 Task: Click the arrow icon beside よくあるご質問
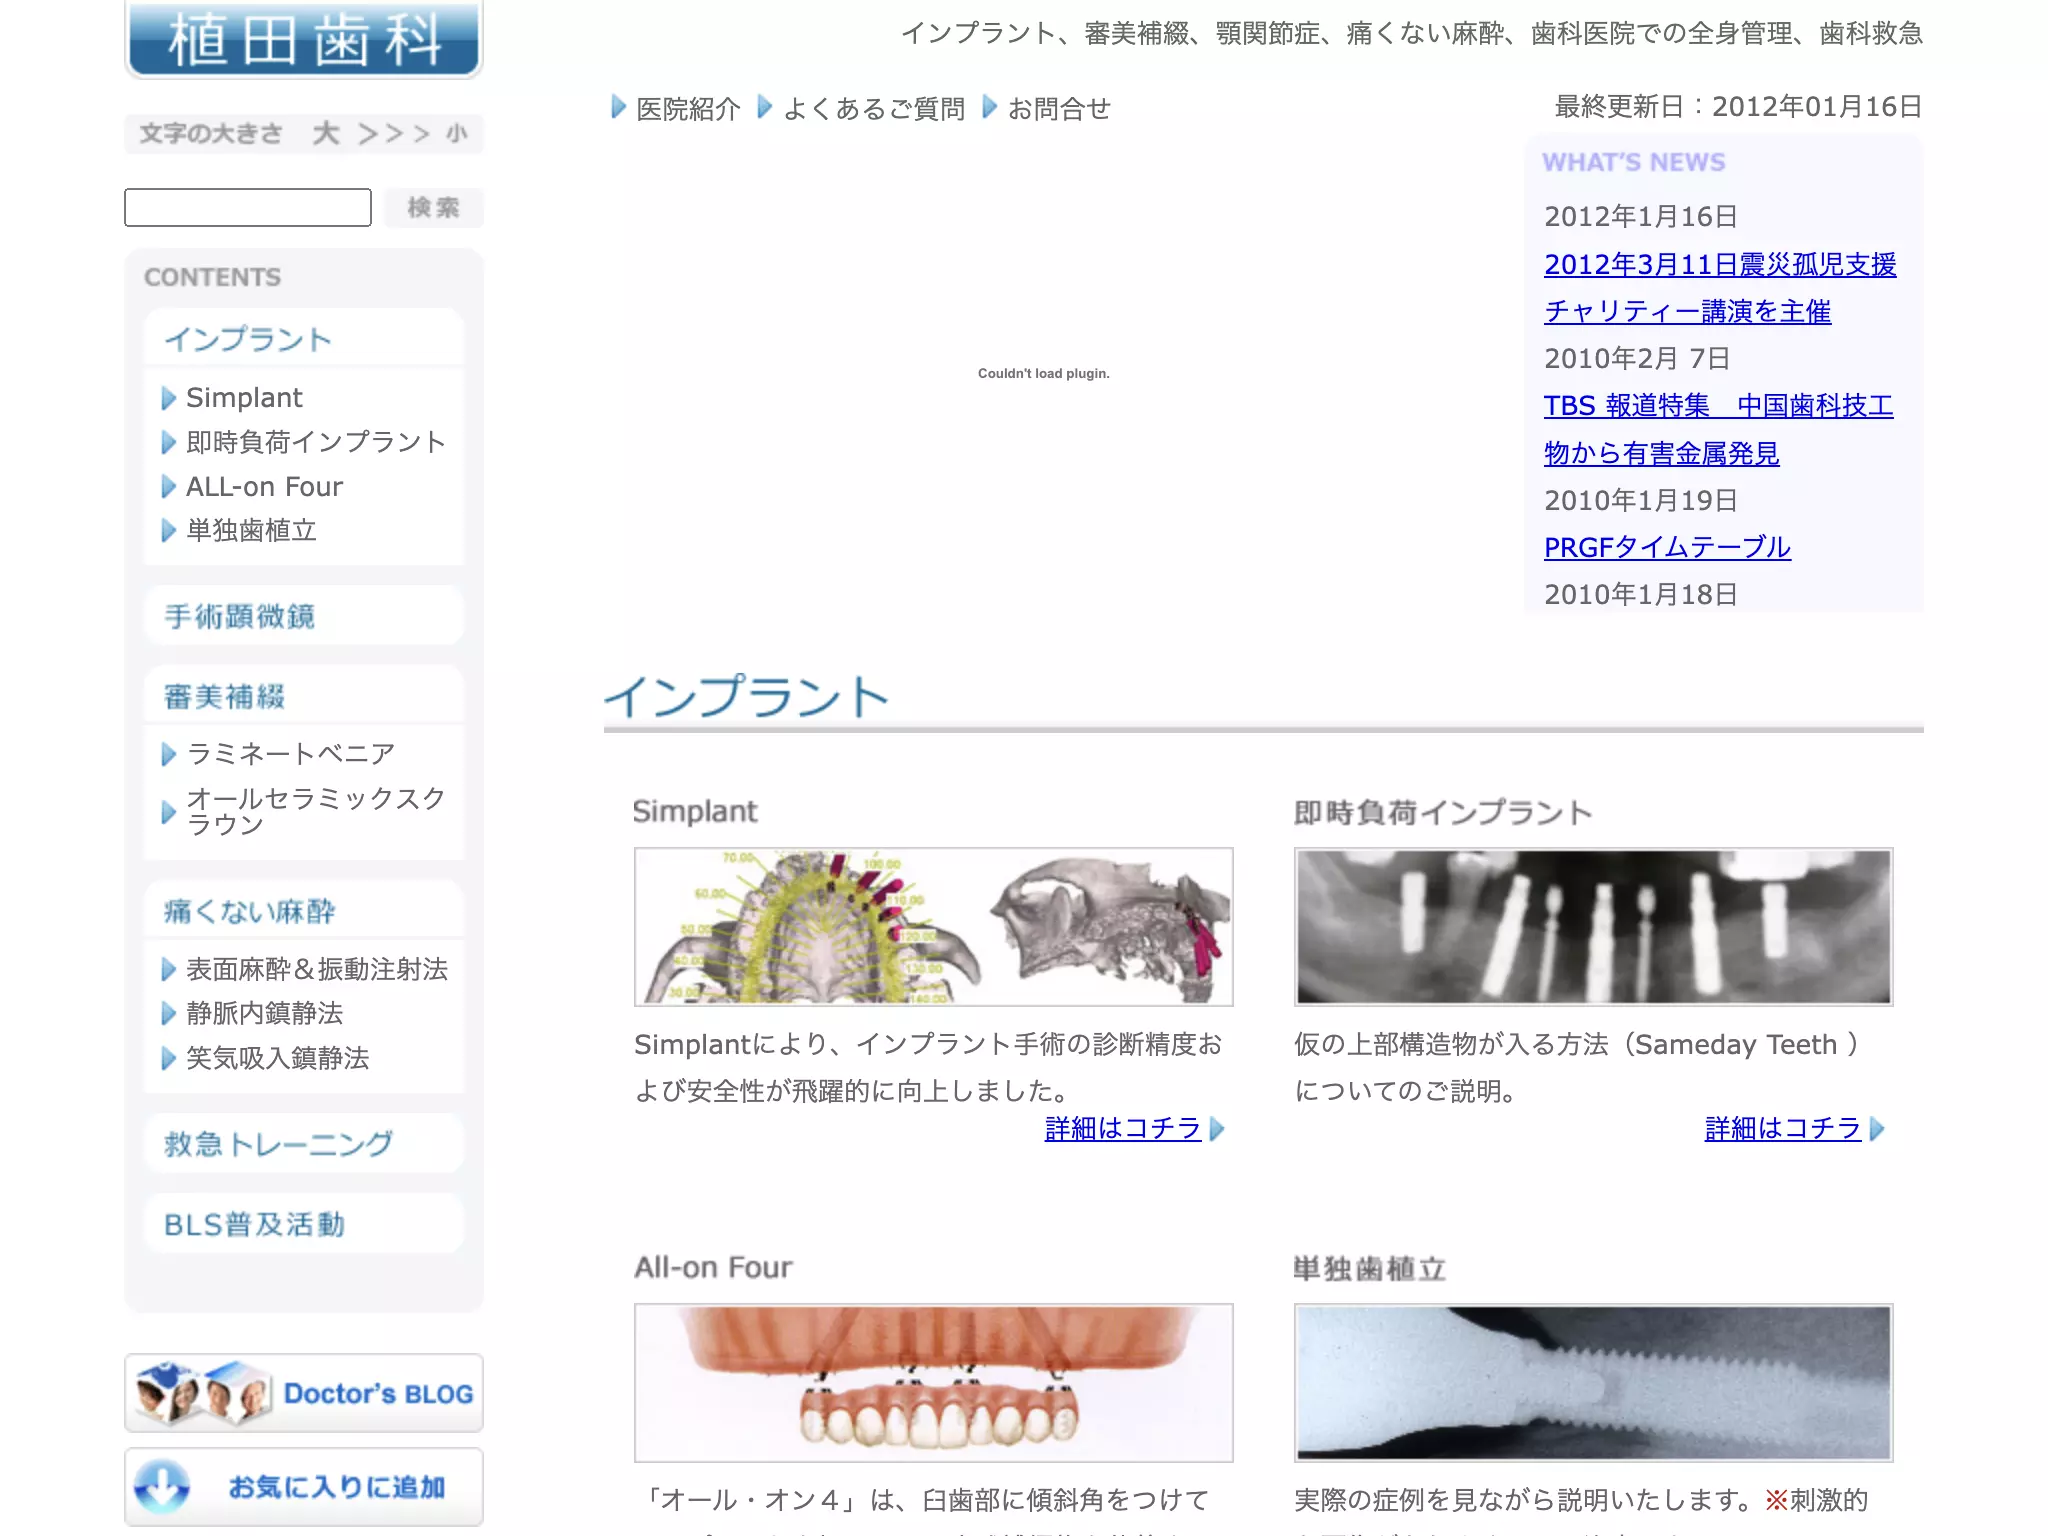click(x=765, y=107)
